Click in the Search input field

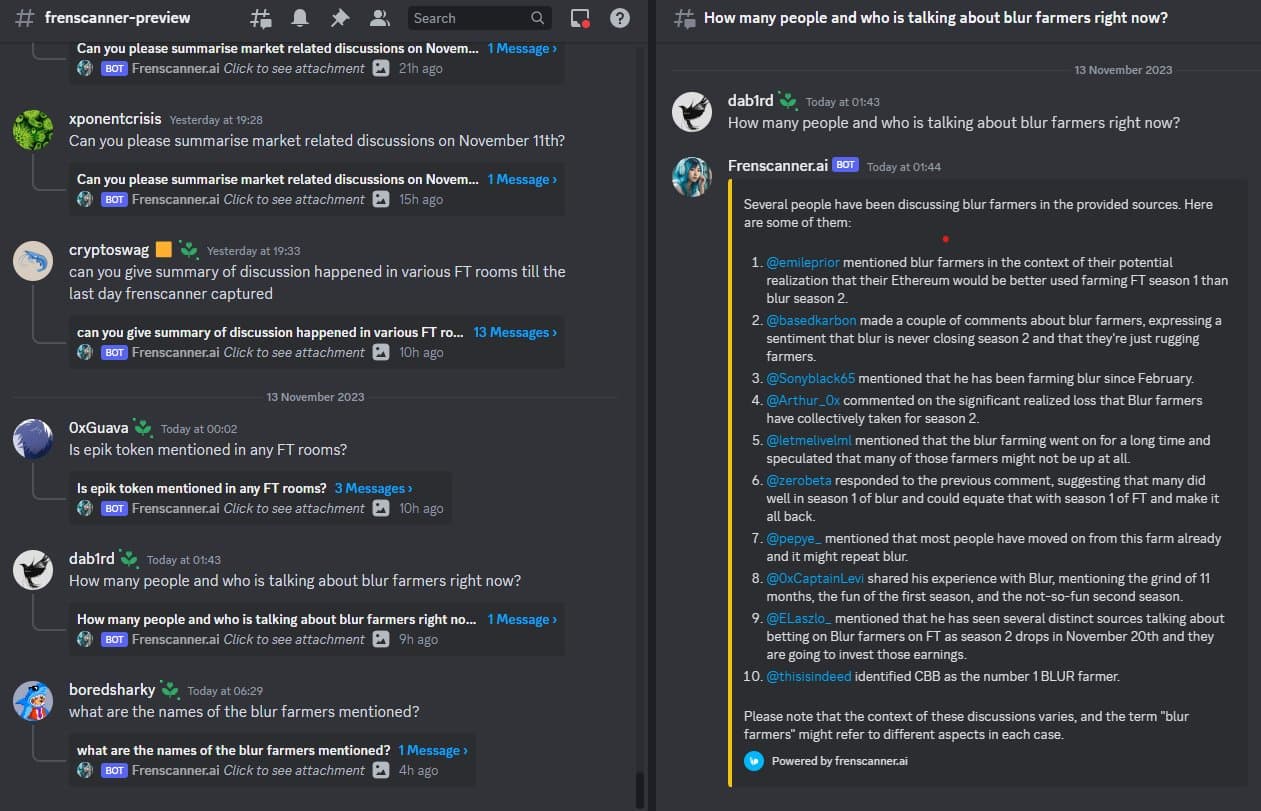tap(480, 18)
